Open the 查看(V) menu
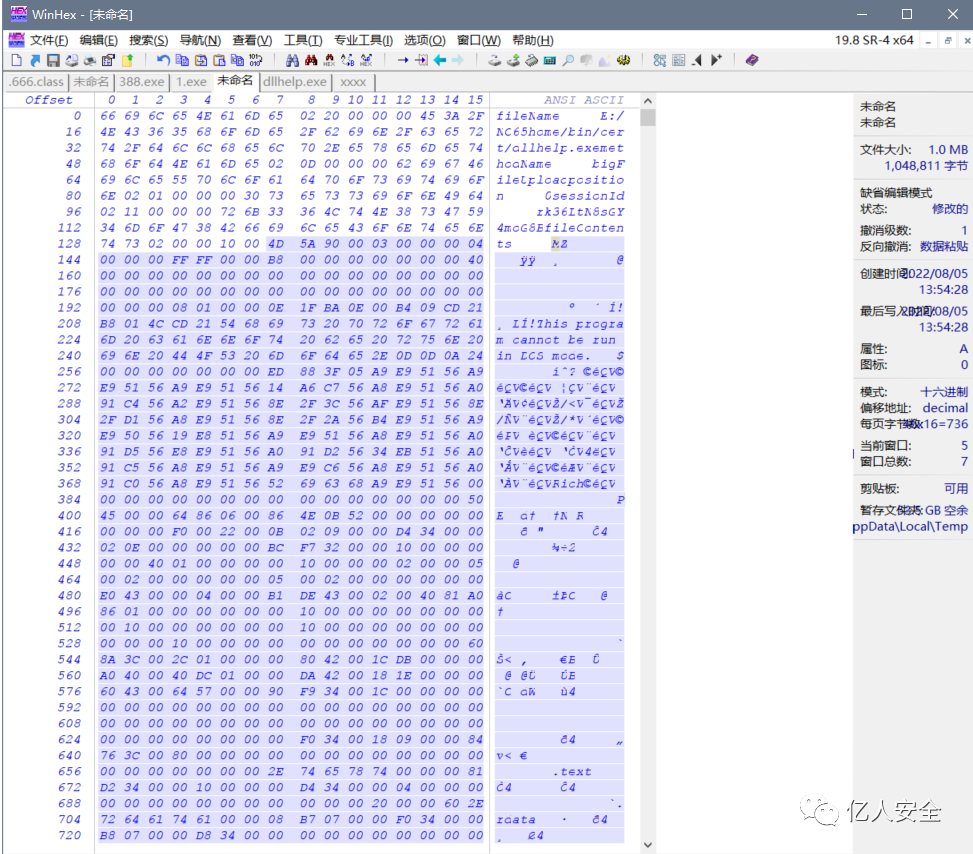This screenshot has height=854, width=973. tap(252, 40)
